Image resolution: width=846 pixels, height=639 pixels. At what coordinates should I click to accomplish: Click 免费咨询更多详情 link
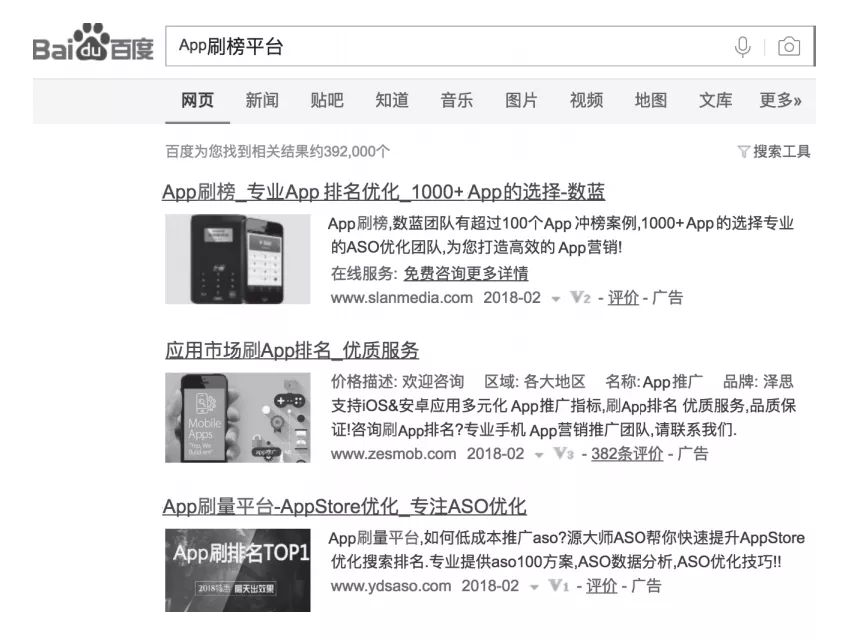[466, 274]
